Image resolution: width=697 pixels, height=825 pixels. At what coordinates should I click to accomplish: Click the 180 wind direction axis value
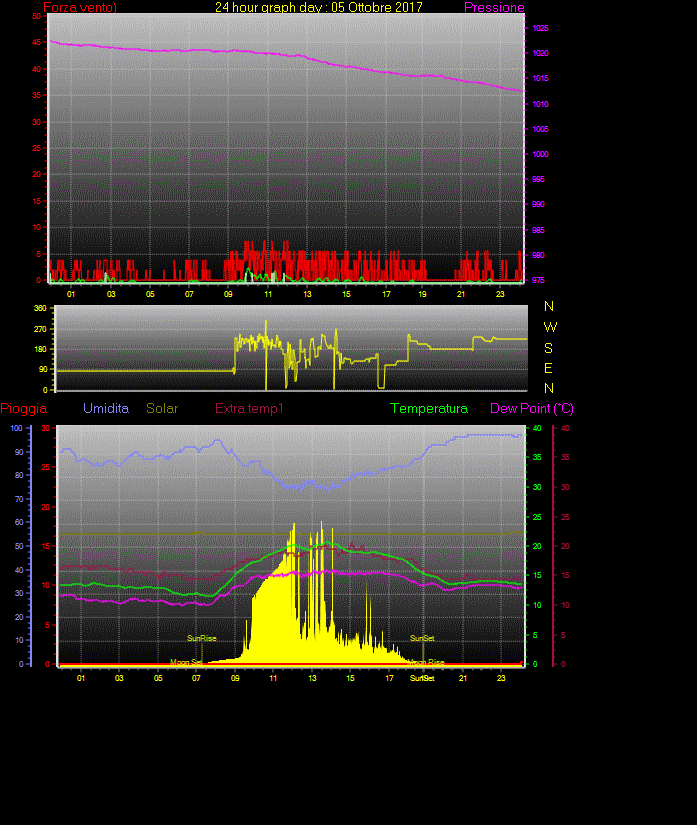click(x=41, y=349)
